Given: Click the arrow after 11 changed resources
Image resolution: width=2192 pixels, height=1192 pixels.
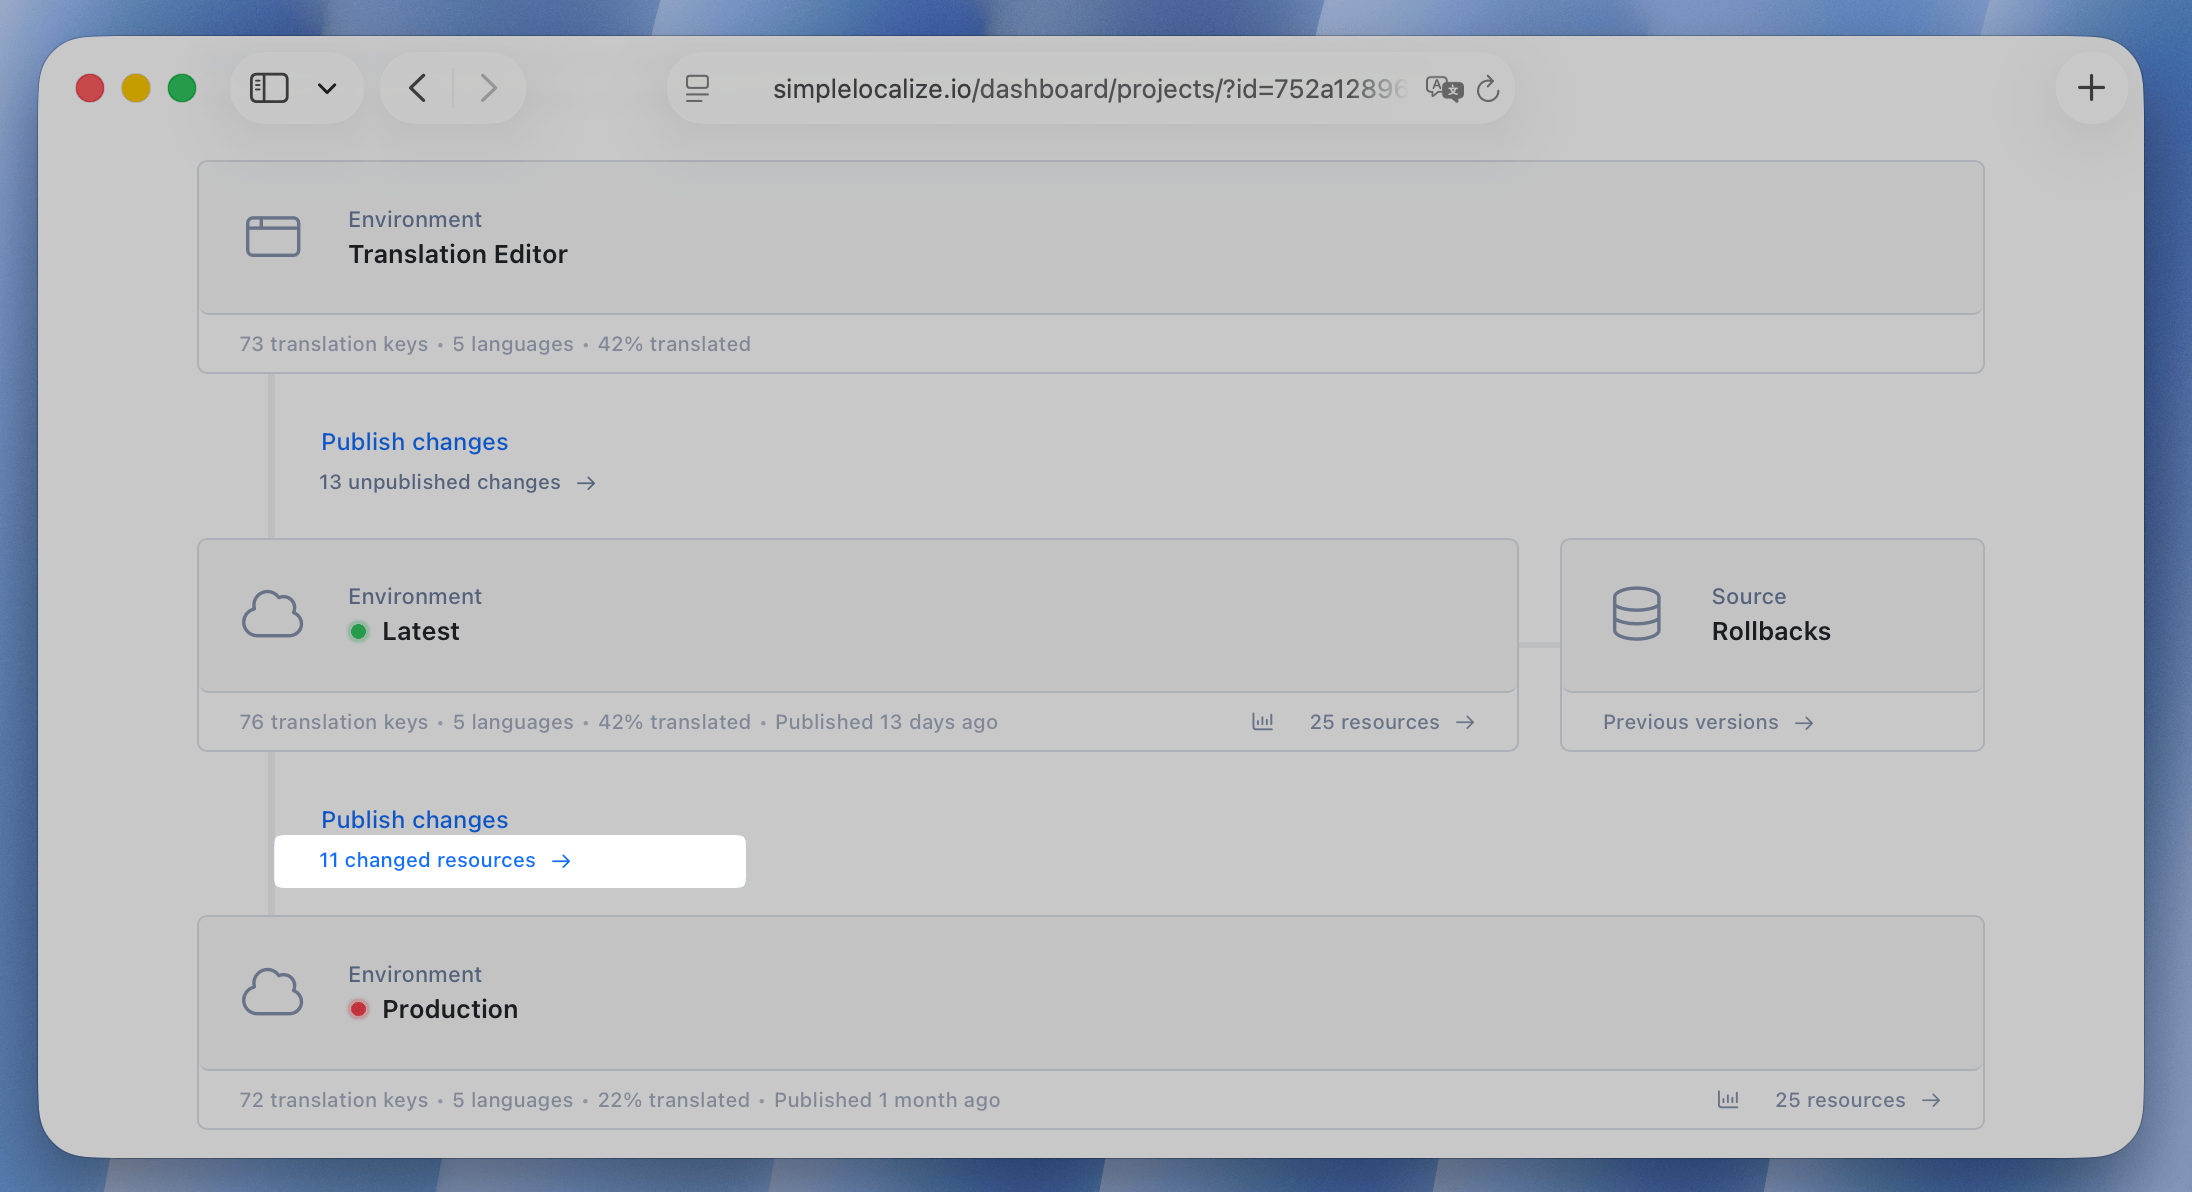Looking at the screenshot, I should [562, 861].
